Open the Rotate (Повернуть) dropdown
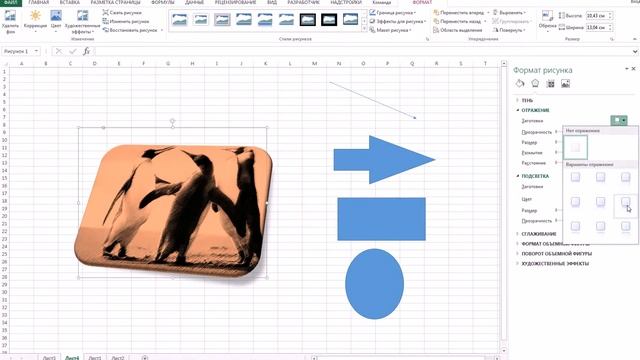 pyautogui.click(x=509, y=30)
